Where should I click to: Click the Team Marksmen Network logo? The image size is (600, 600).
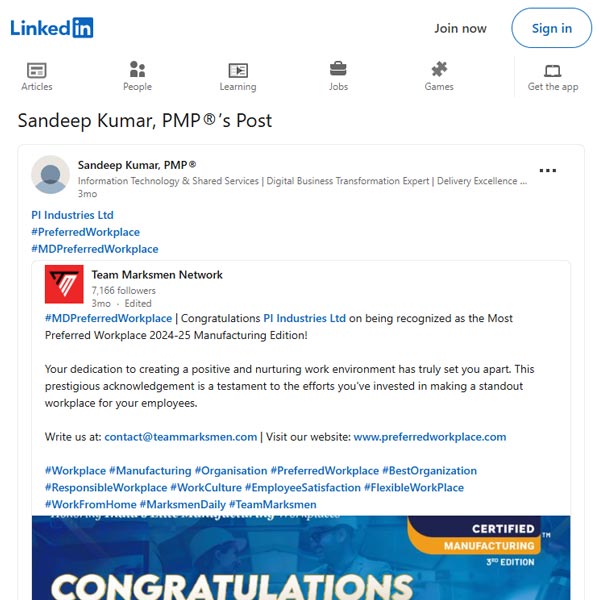[x=64, y=284]
